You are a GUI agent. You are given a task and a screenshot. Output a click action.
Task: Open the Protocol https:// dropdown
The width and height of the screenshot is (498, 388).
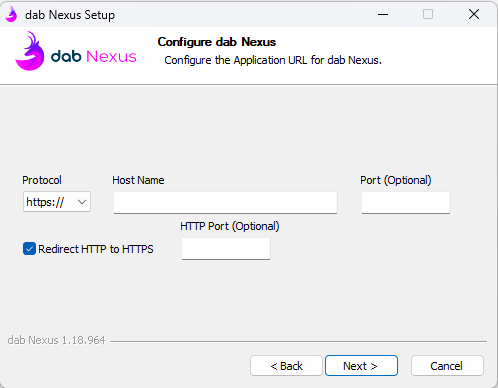(x=57, y=202)
